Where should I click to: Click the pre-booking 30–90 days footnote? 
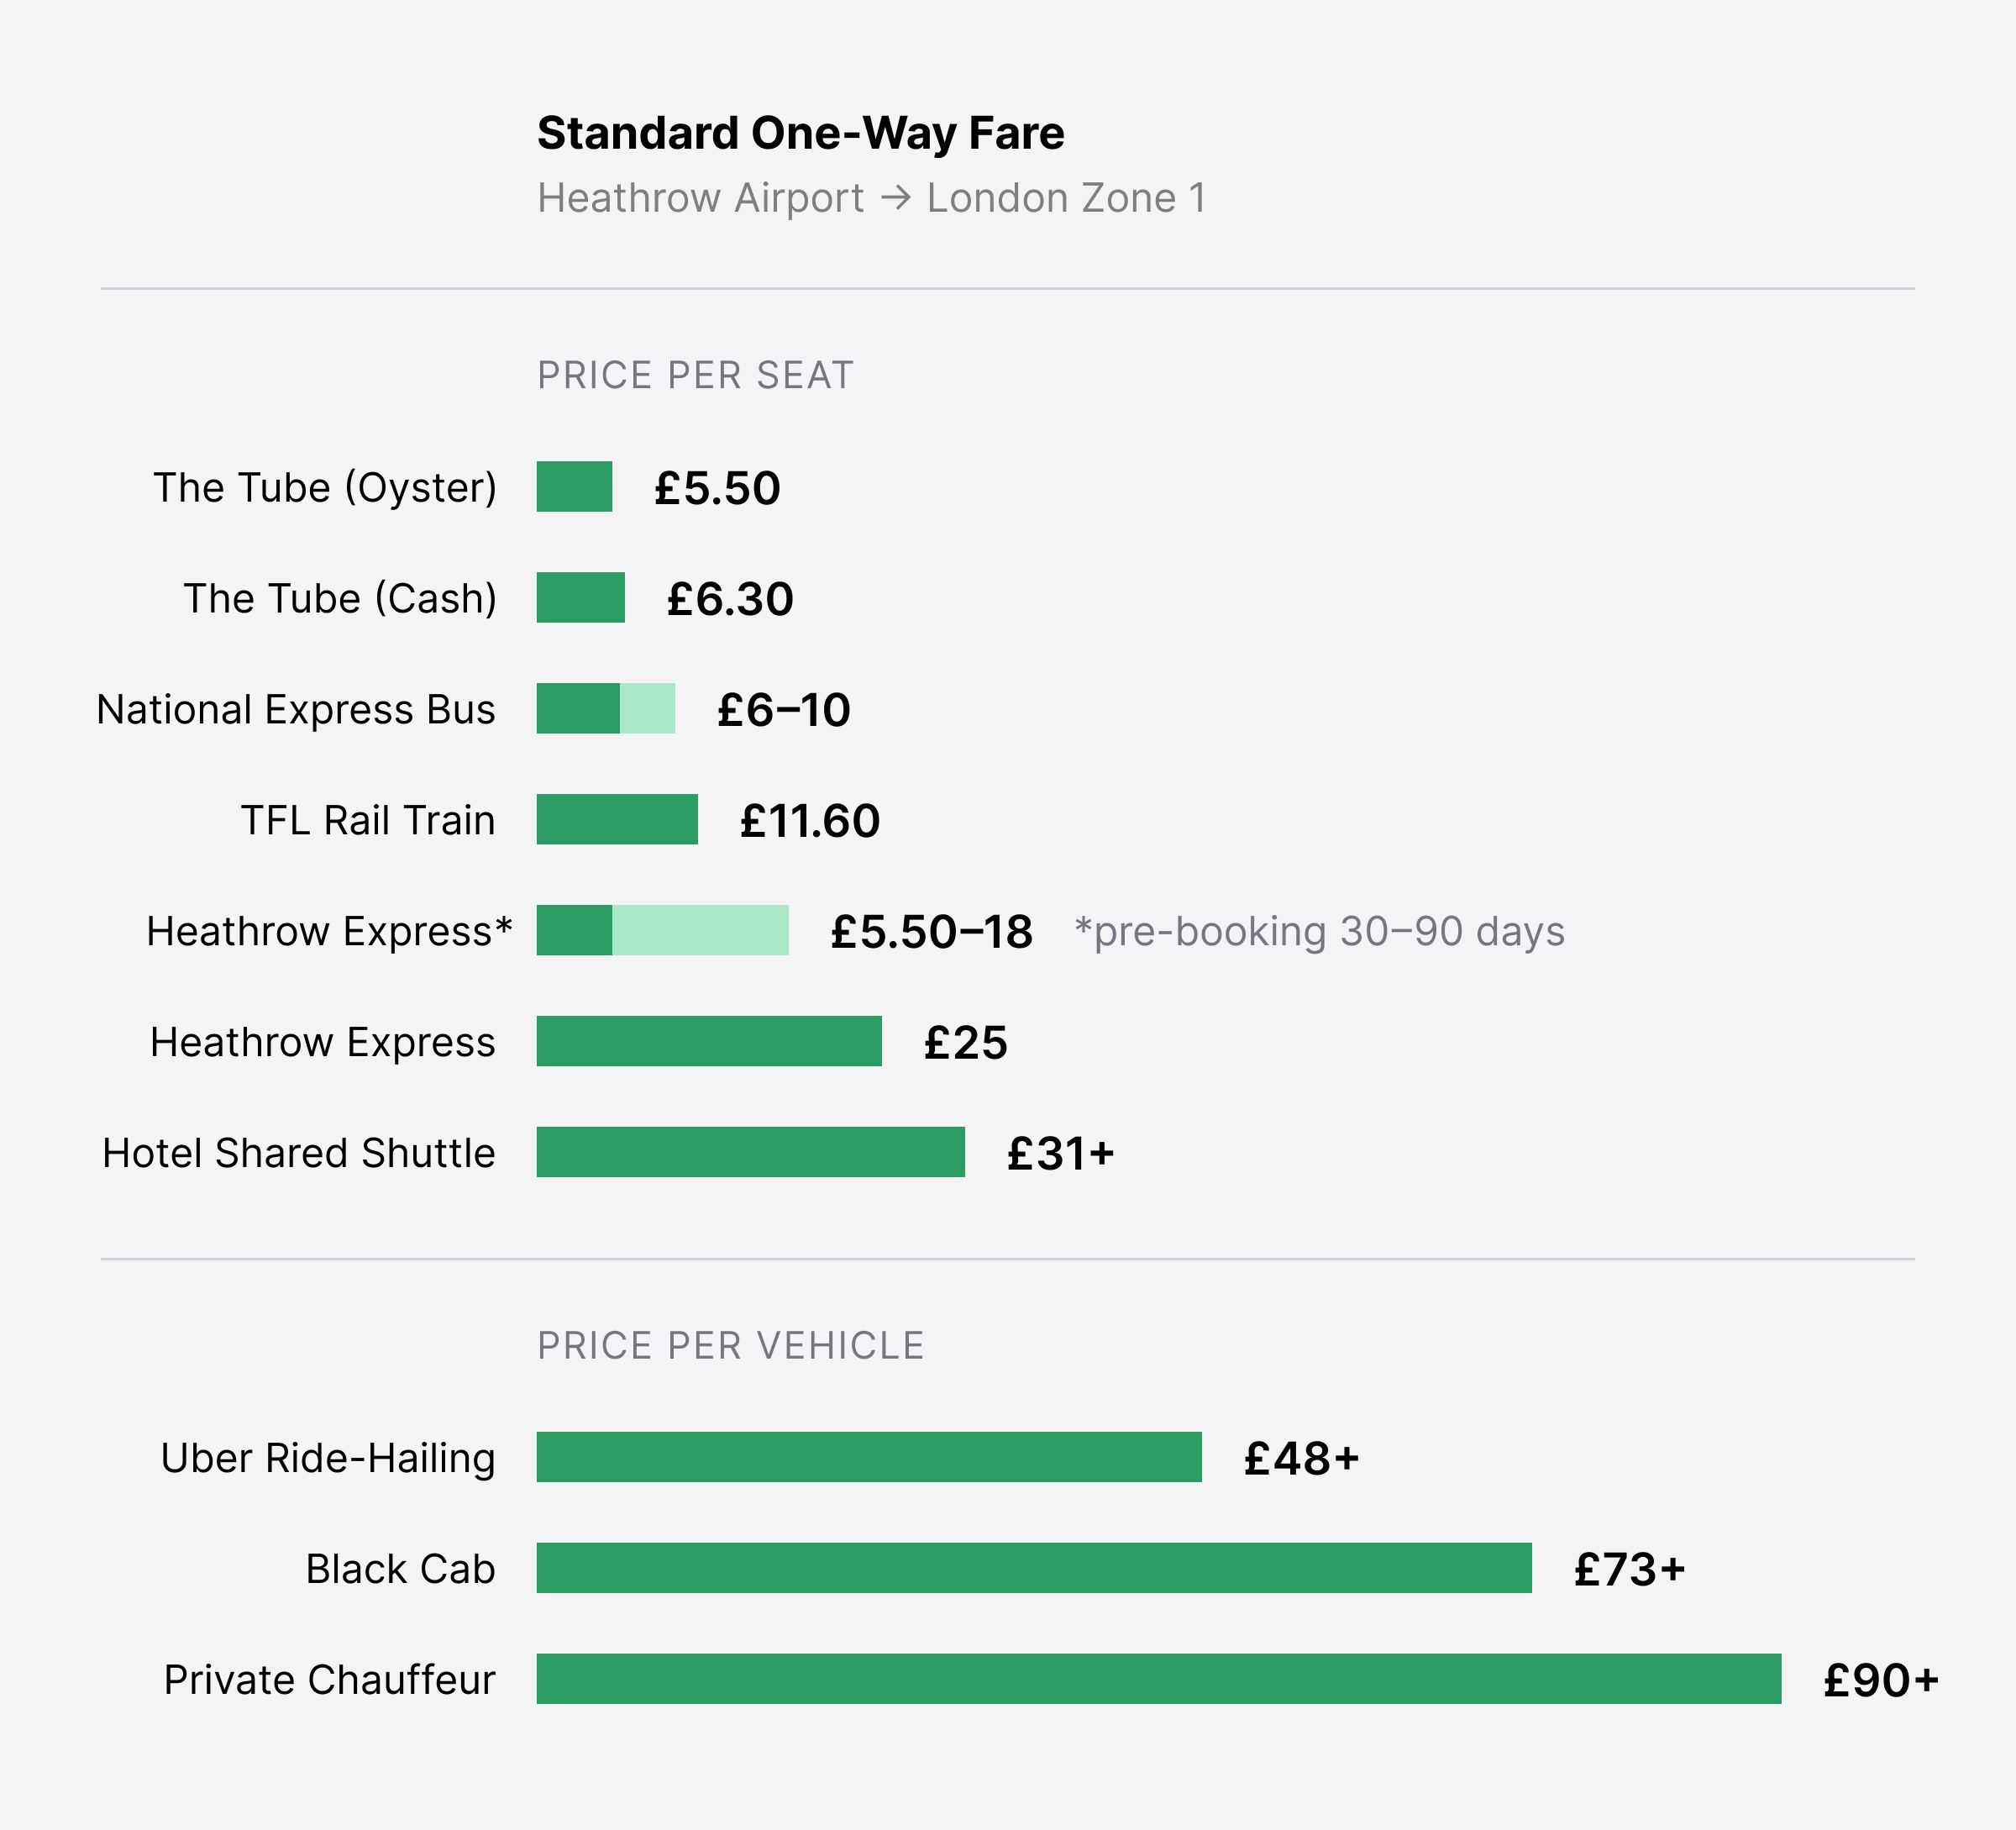1320,932
